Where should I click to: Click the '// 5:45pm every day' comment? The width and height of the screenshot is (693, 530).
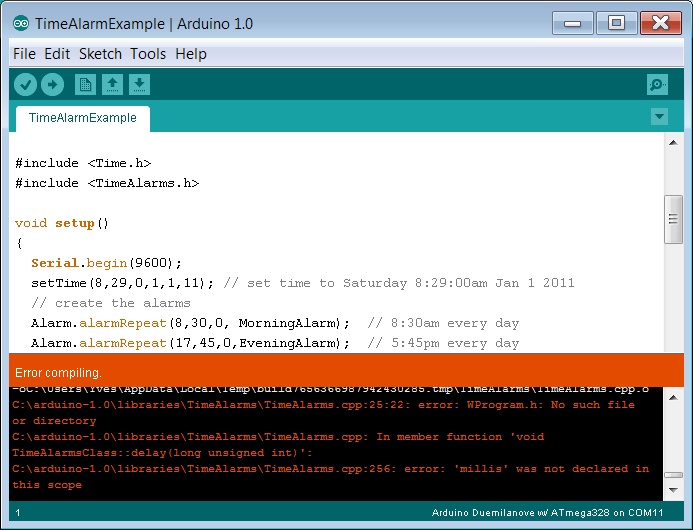pos(443,343)
